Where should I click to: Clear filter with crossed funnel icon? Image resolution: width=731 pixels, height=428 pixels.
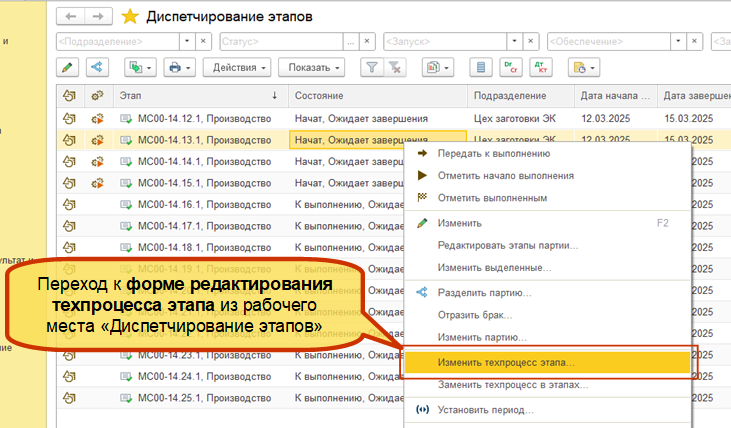coord(395,68)
